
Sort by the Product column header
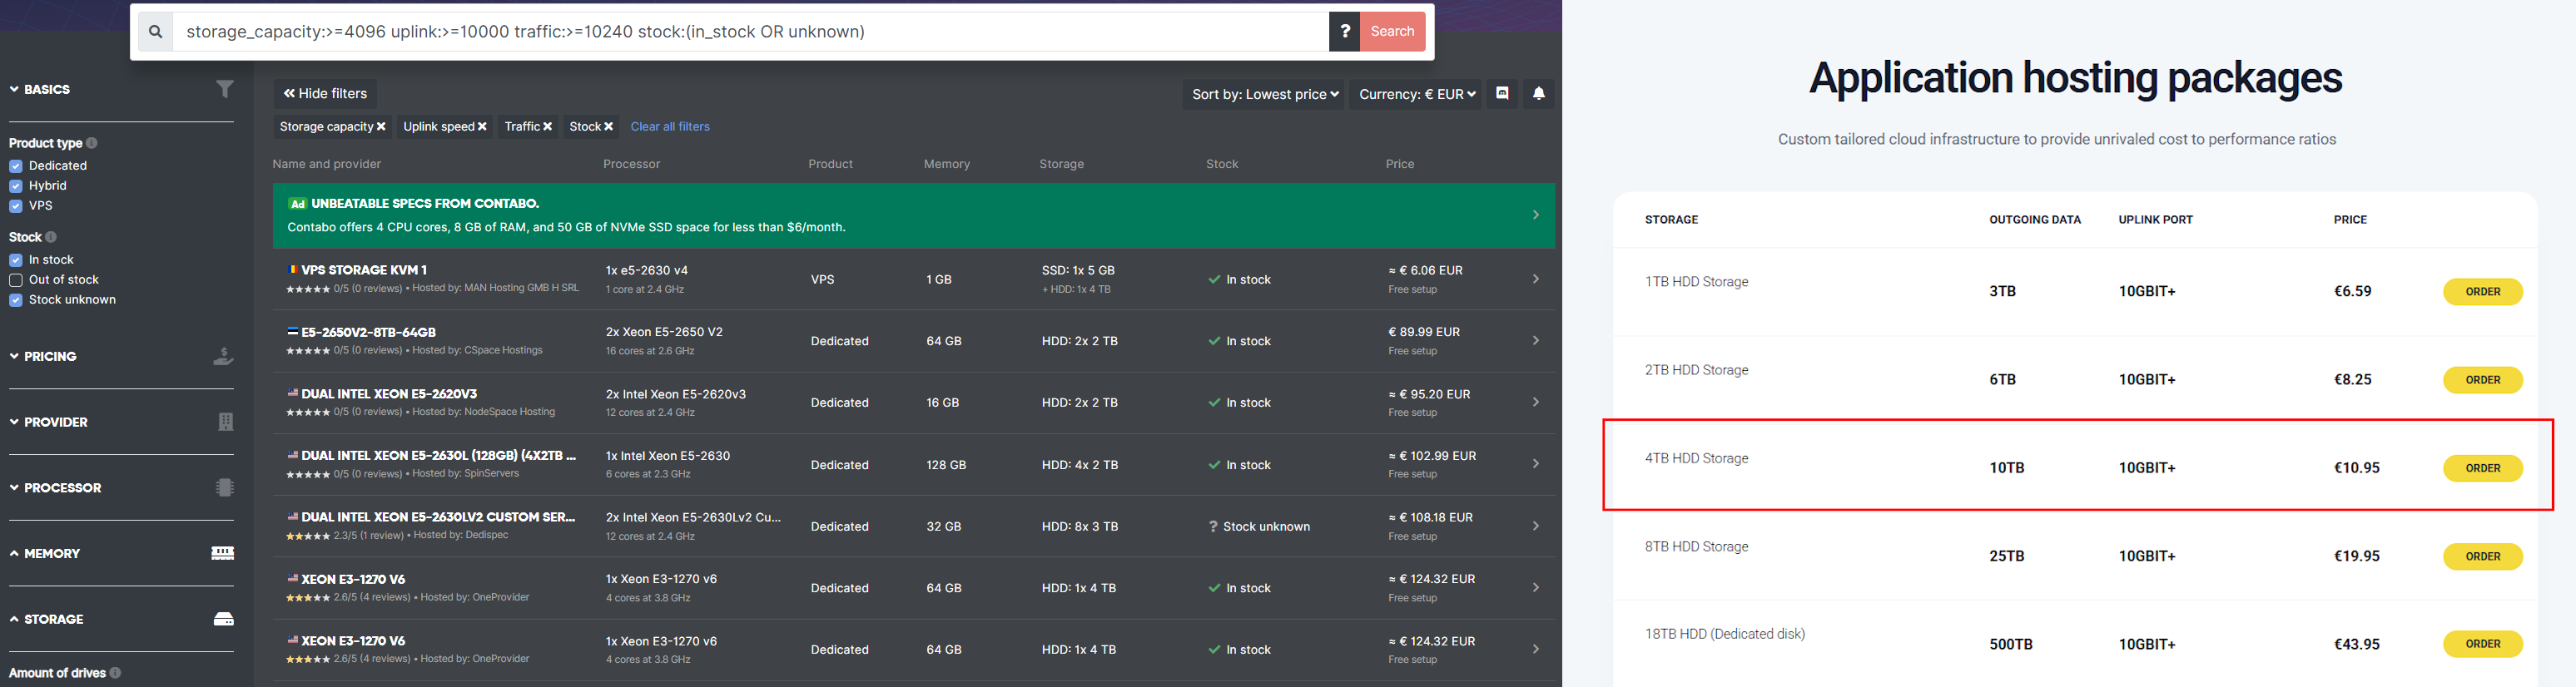(831, 164)
